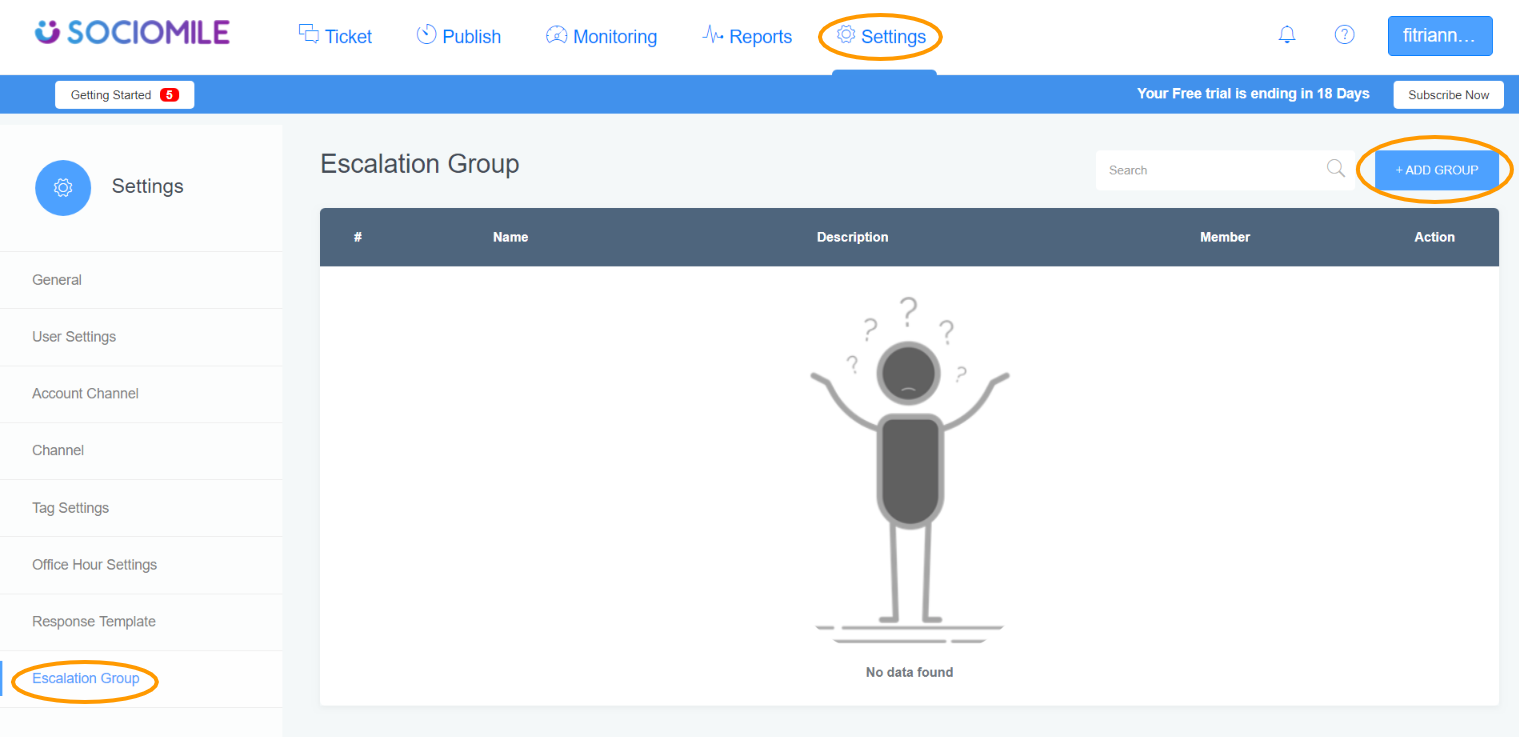Click the search magnifier icon
Image resolution: width=1519 pixels, height=737 pixels.
point(1336,169)
